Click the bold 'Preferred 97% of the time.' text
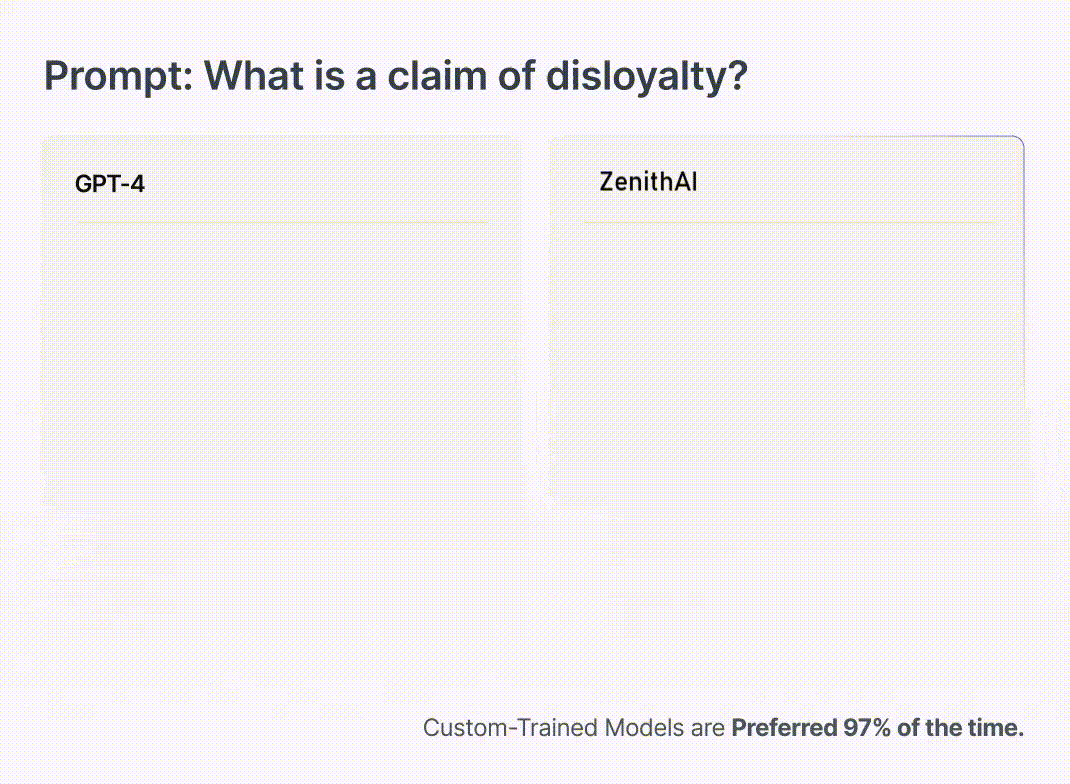Screen dimensions: 1070x784 [878, 727]
